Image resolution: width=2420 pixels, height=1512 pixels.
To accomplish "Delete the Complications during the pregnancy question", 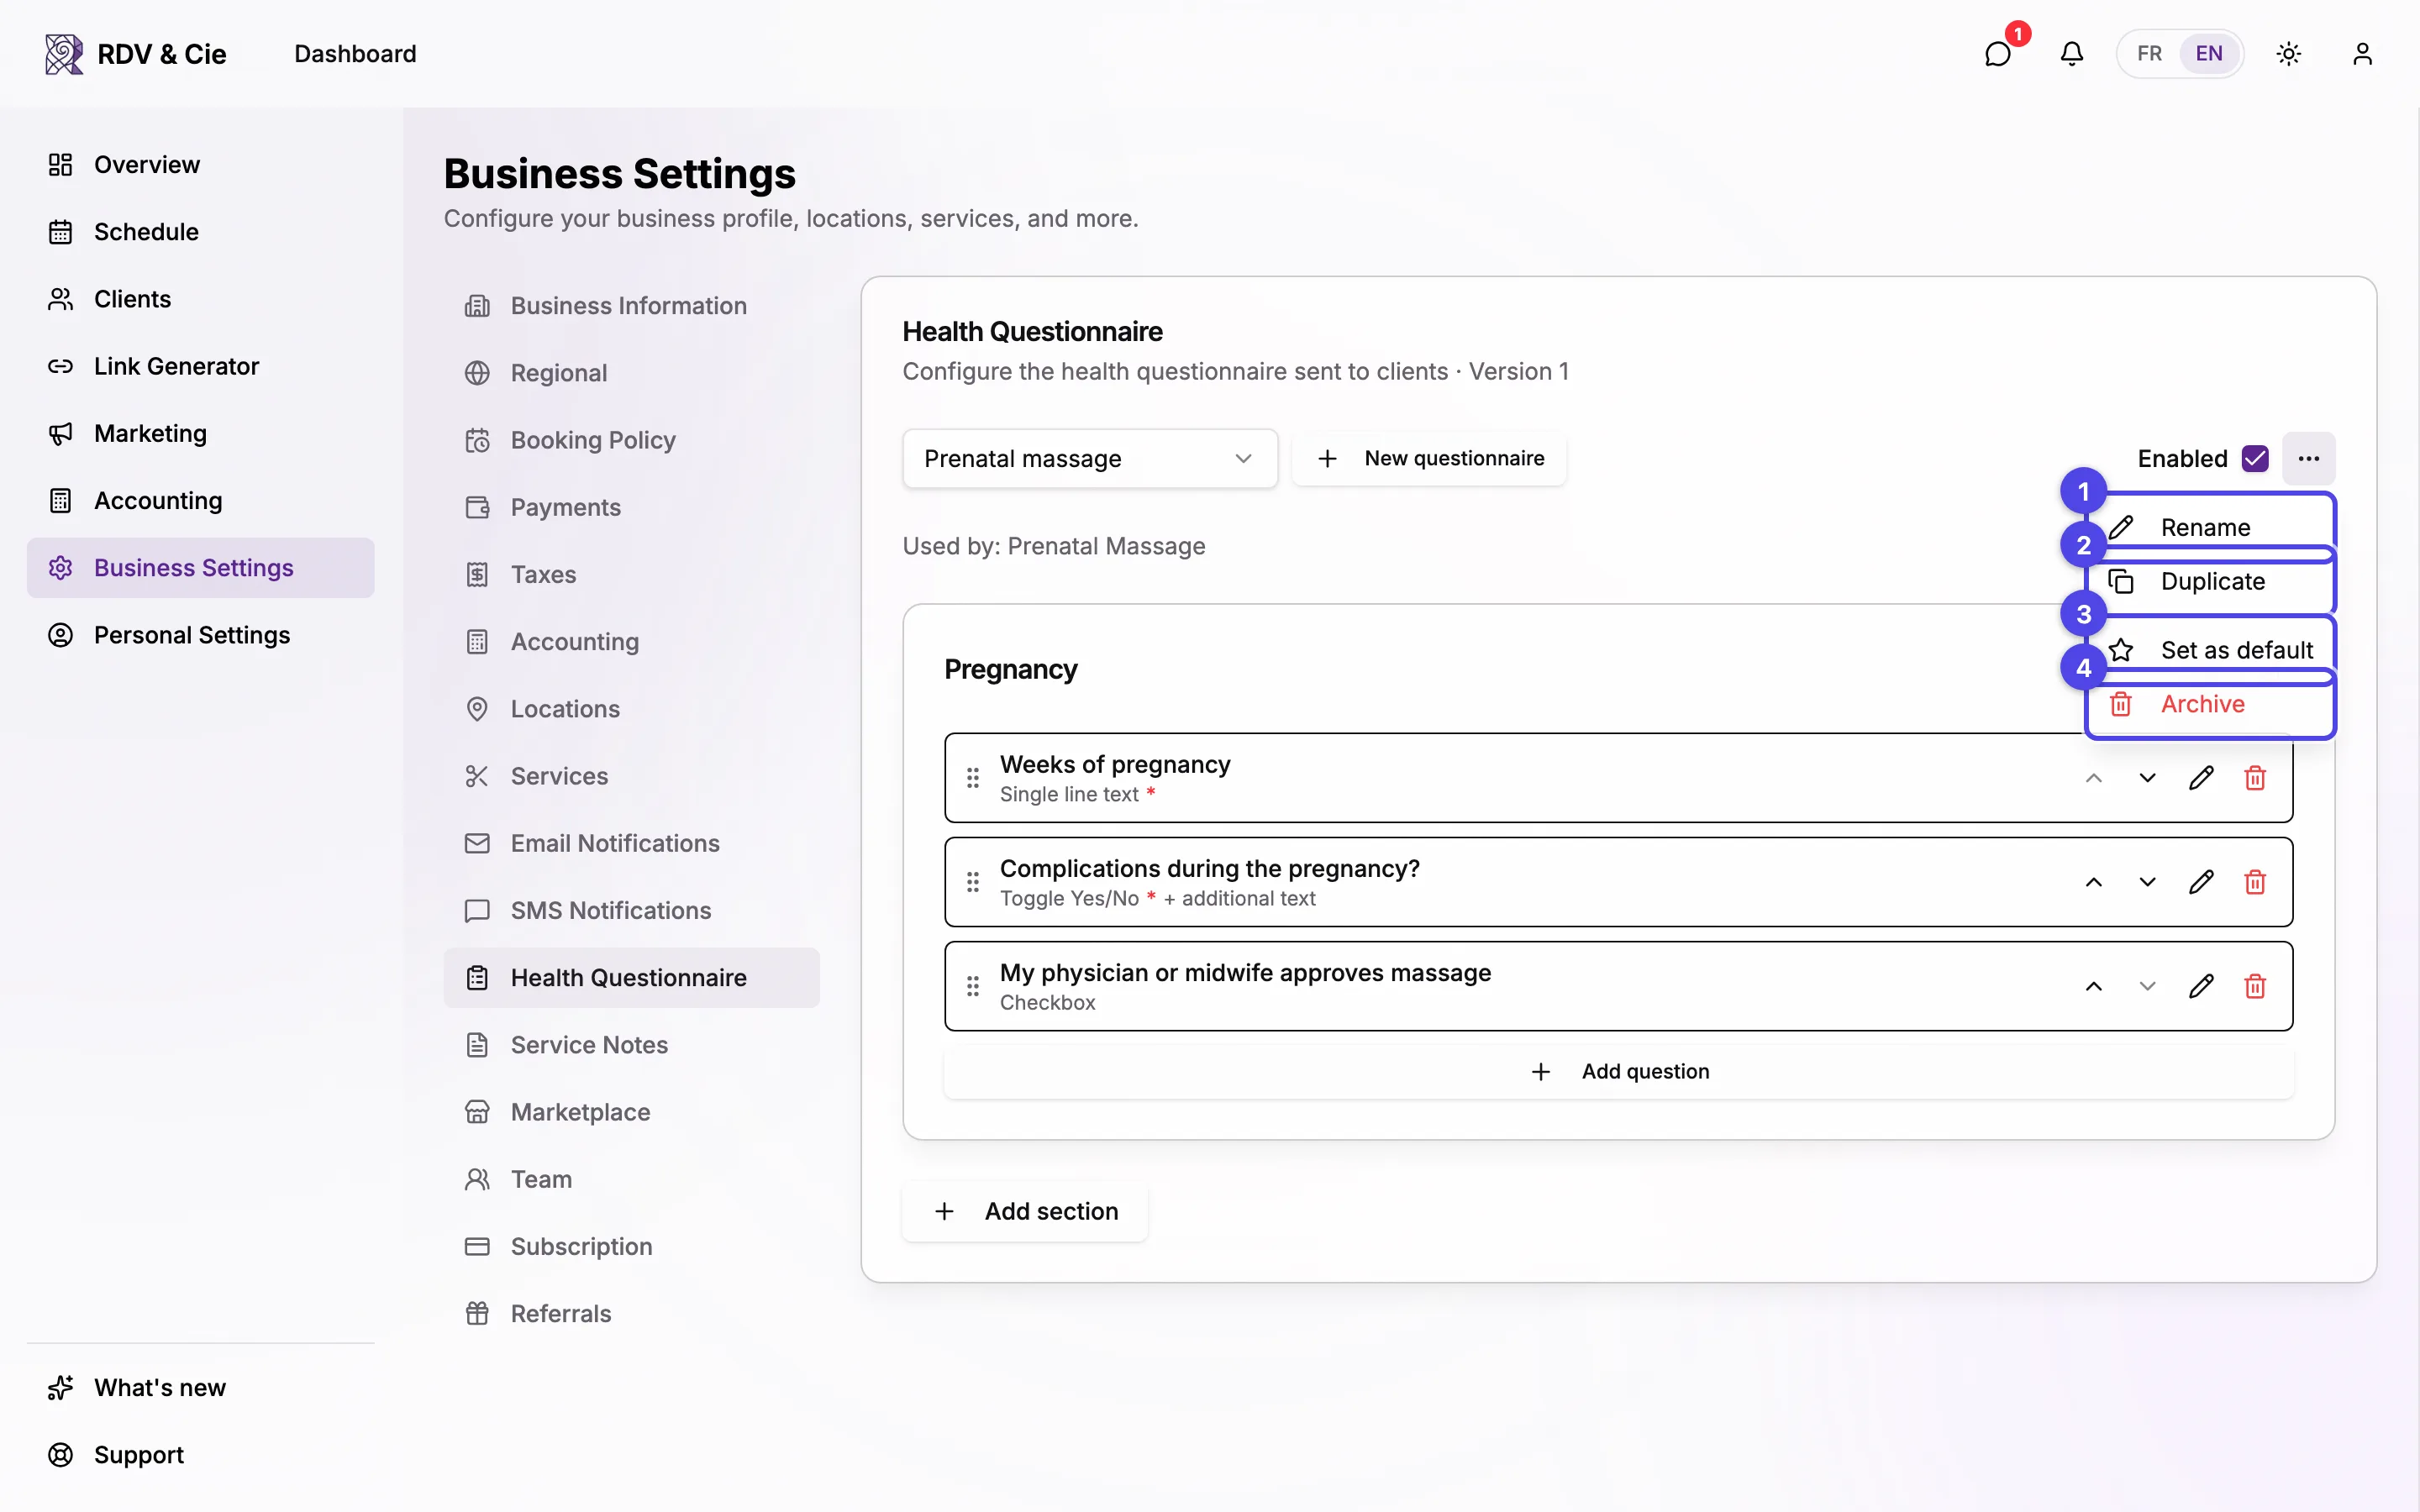I will (2255, 882).
